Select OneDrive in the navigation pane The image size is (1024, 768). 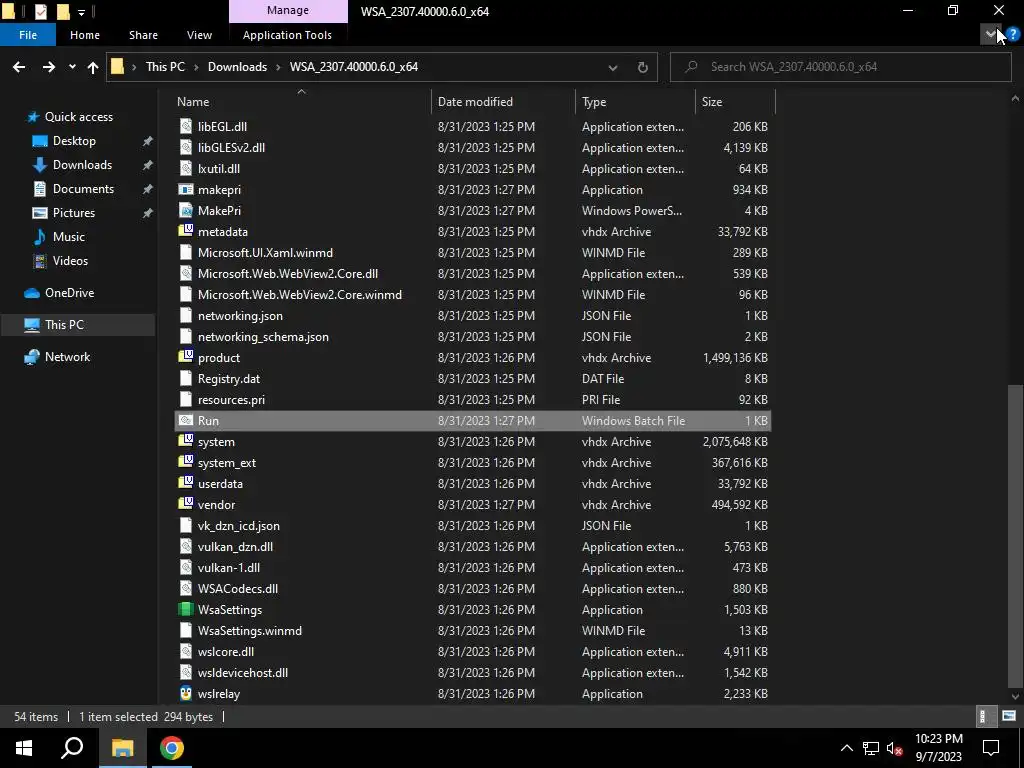pyautogui.click(x=69, y=293)
